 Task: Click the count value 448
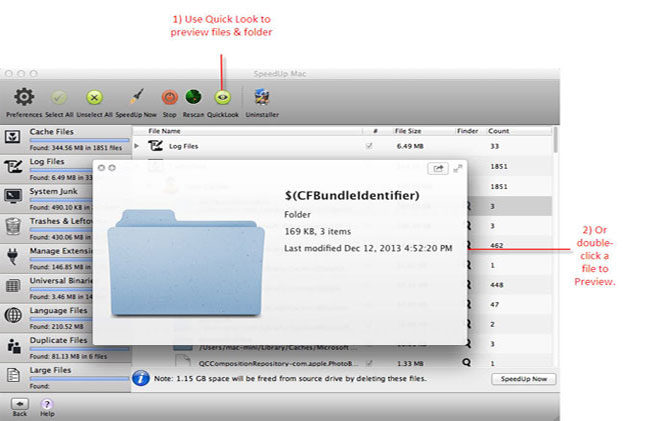[497, 285]
